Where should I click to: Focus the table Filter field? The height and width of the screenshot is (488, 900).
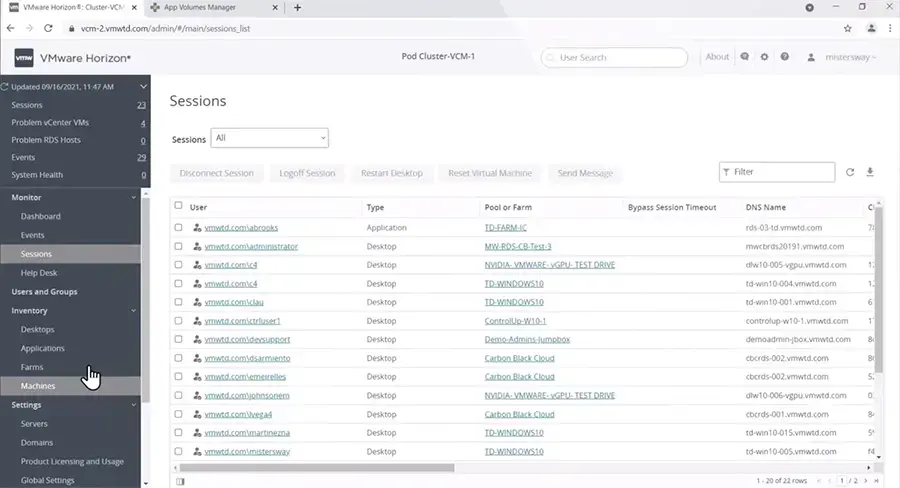click(x=777, y=172)
